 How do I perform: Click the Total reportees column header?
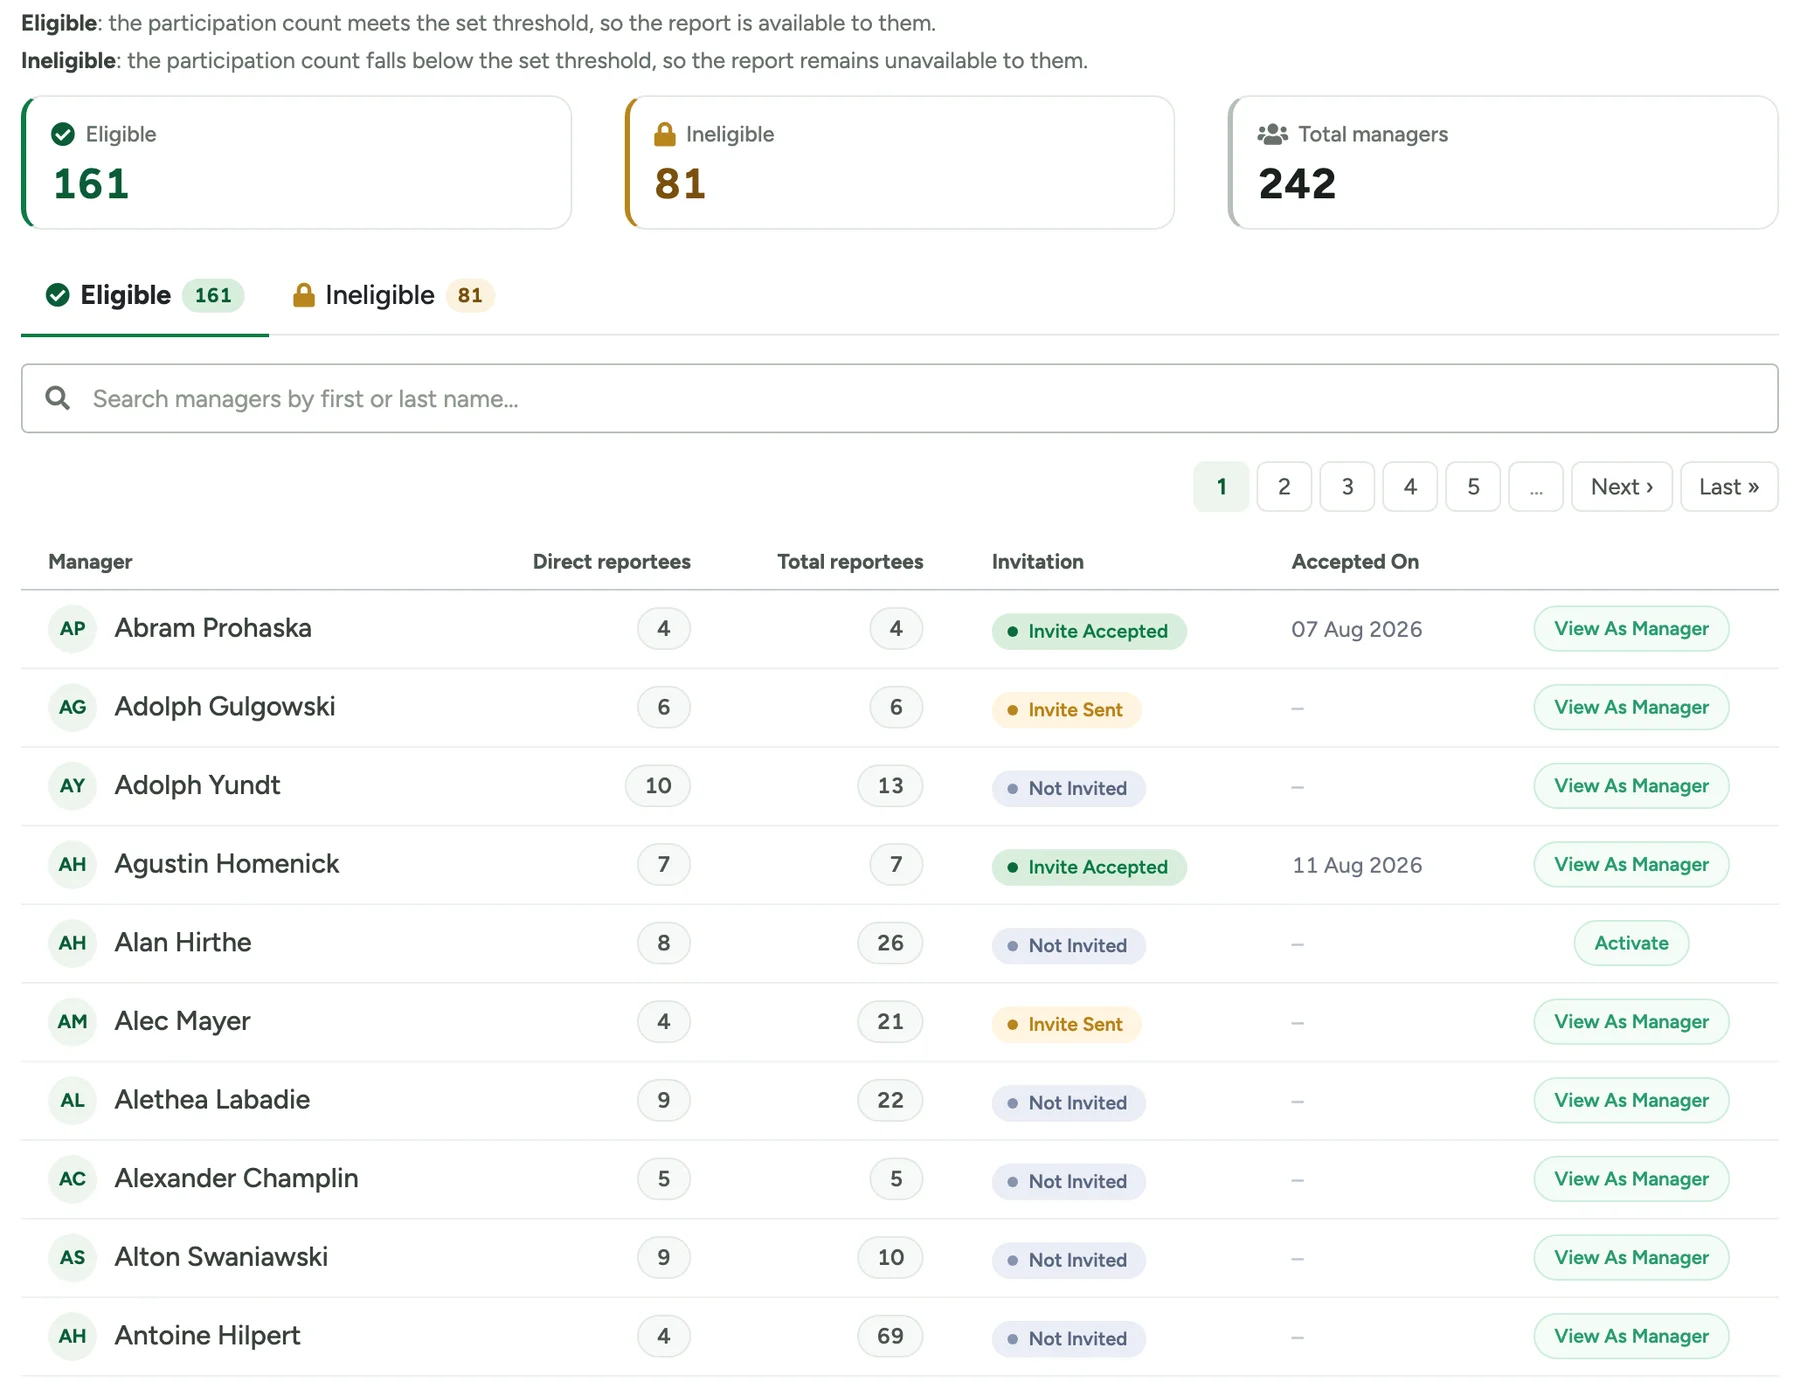850,562
